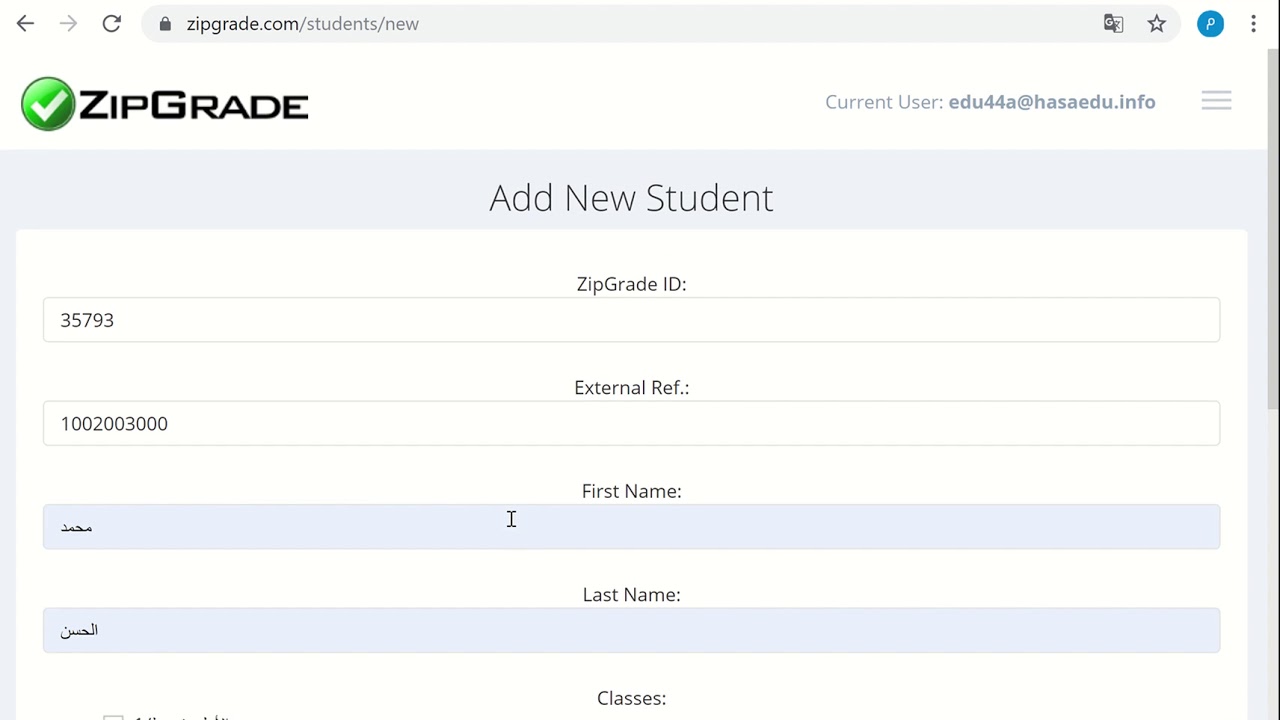View site info via lock icon

(165, 24)
